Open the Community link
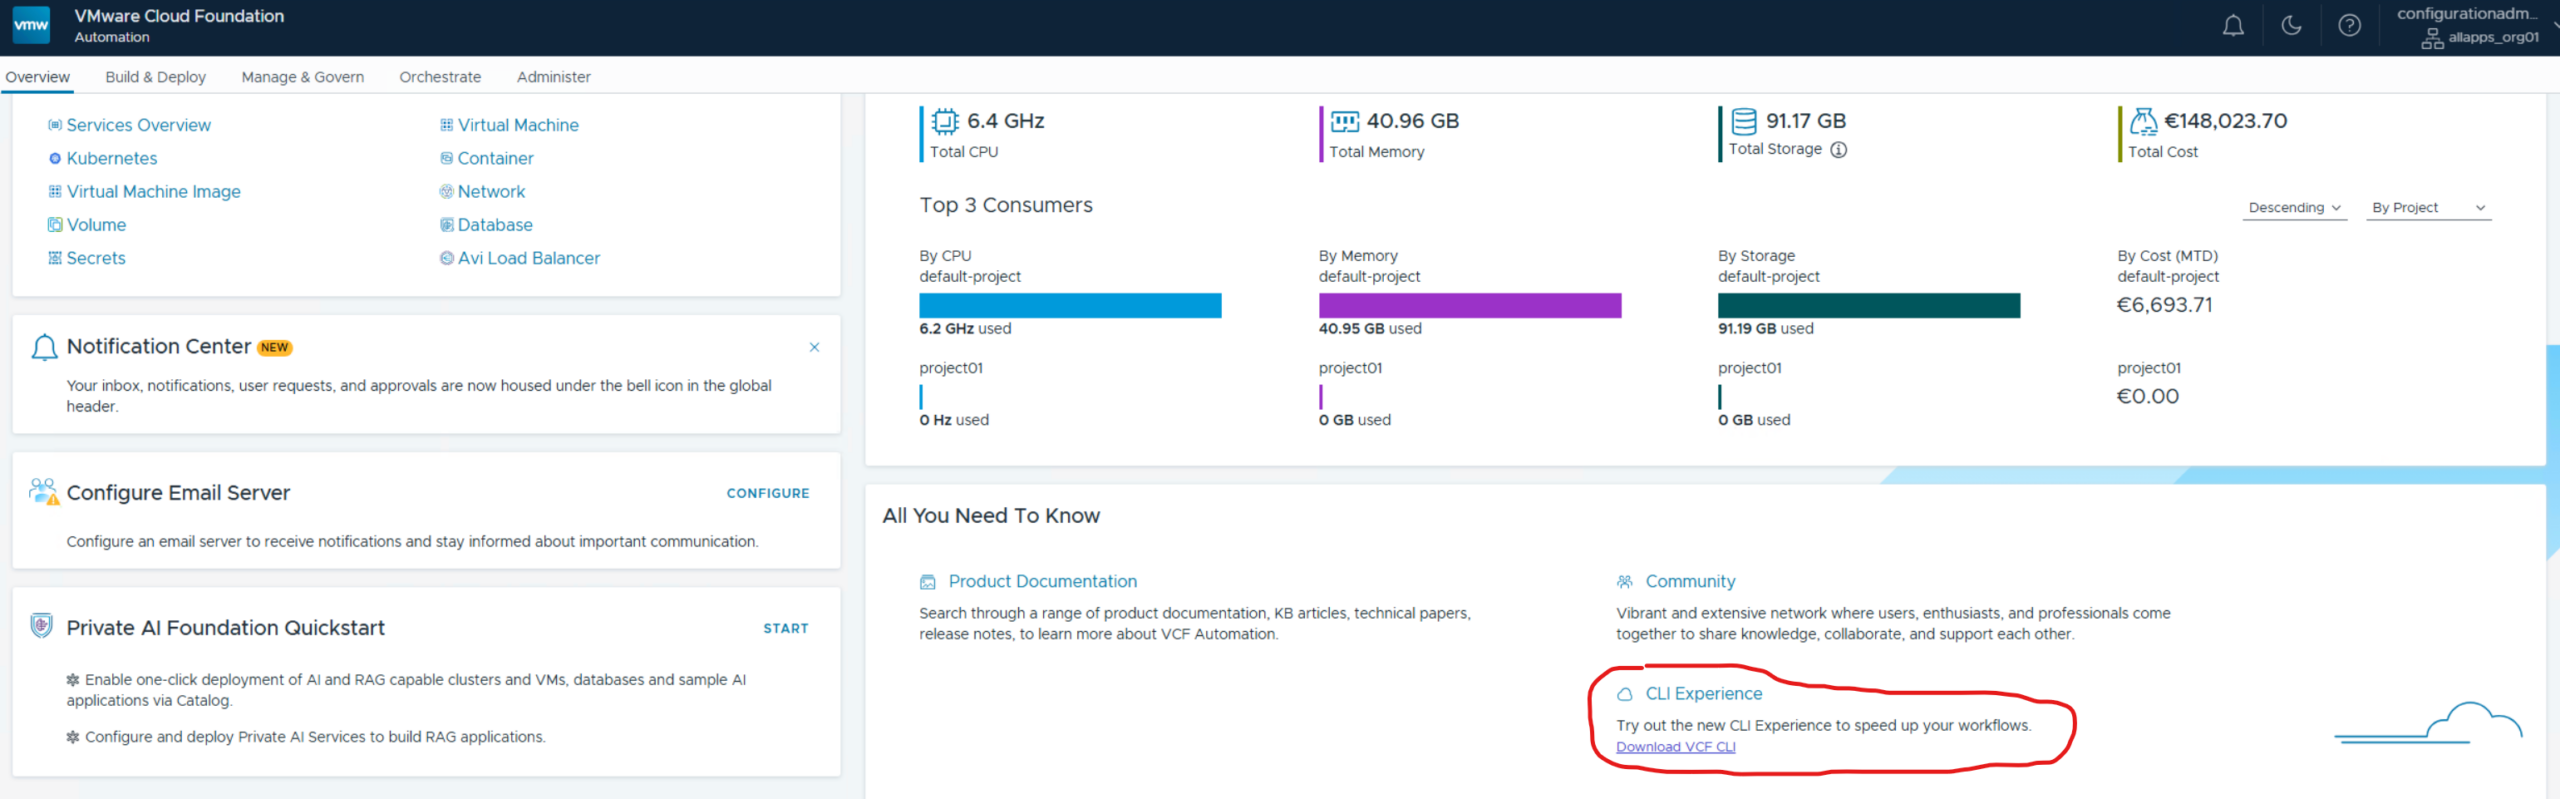The height and width of the screenshot is (799, 2560). (x=1690, y=581)
